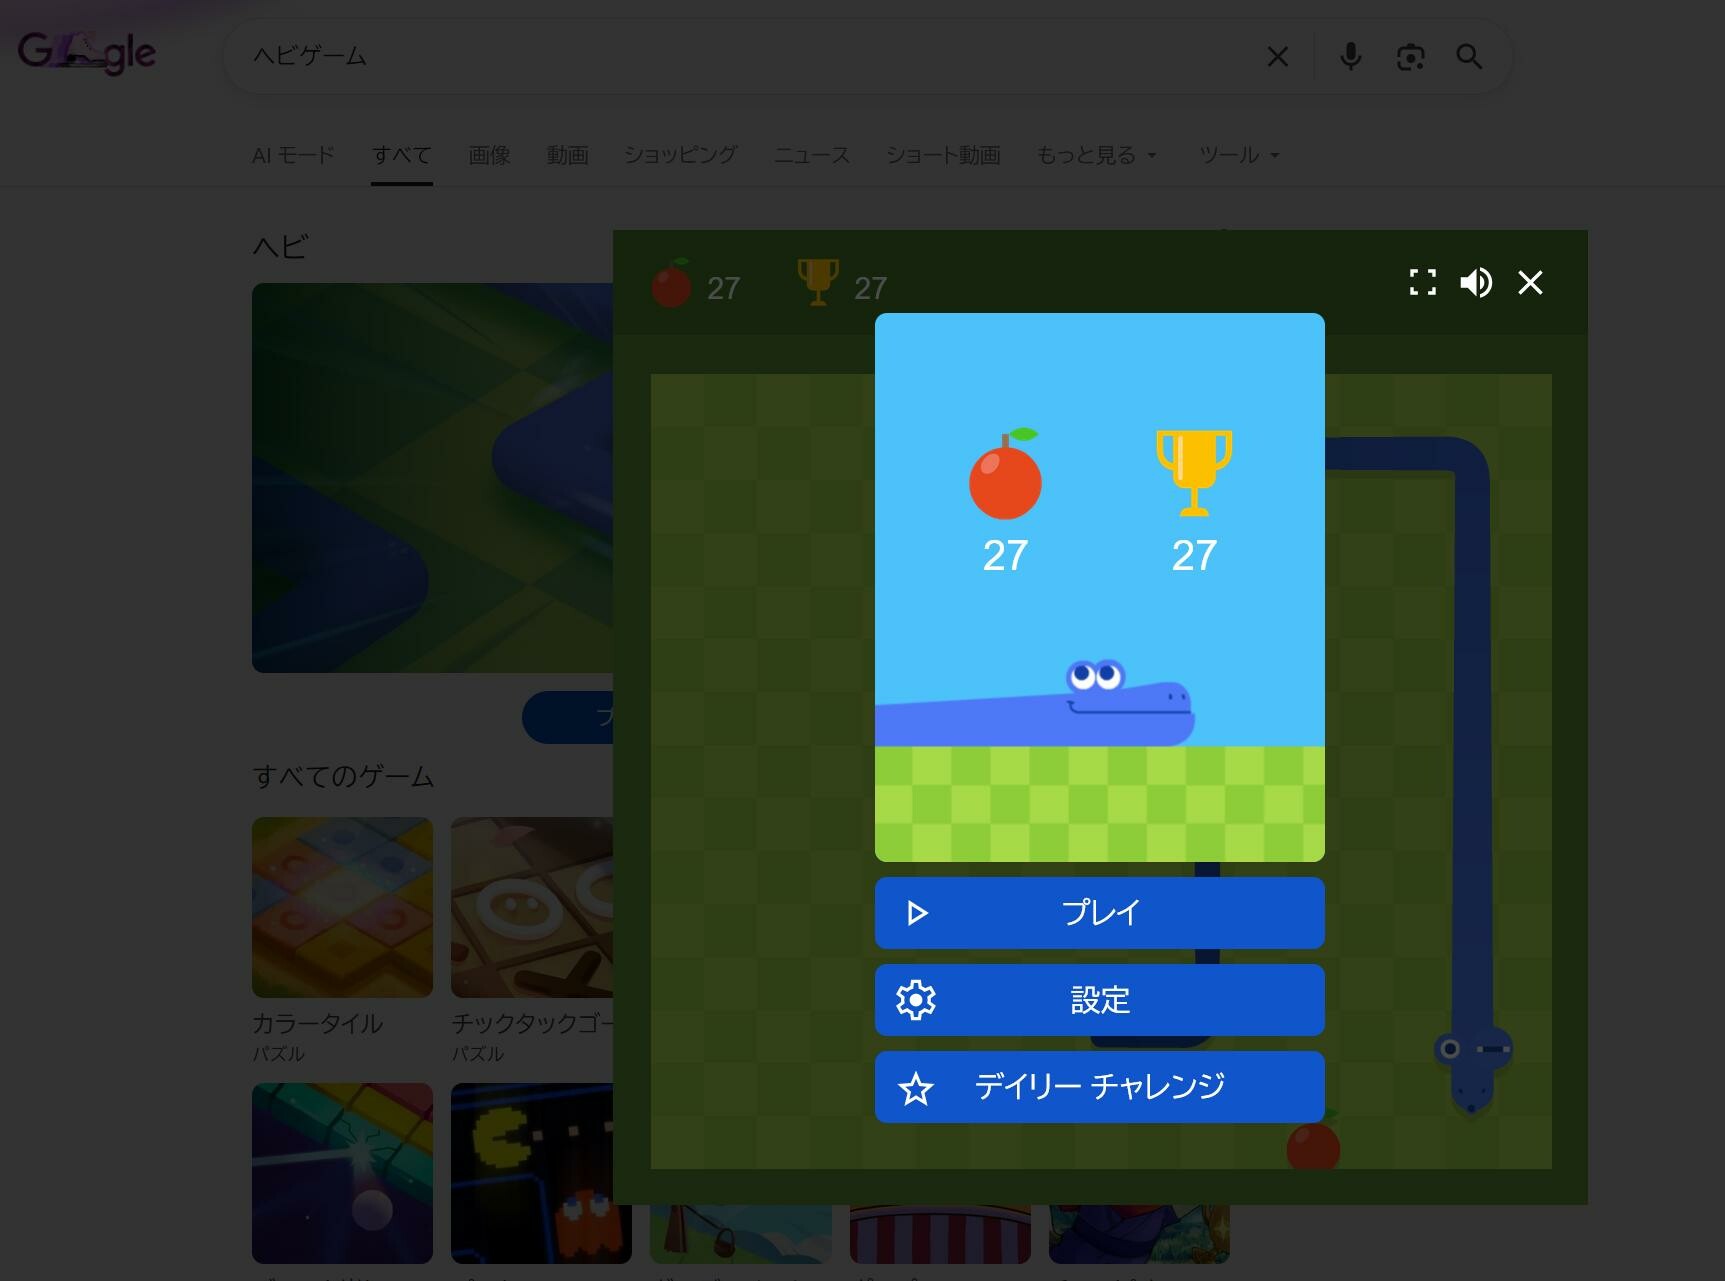
Task: Mute the snake game sound
Action: pyautogui.click(x=1476, y=283)
